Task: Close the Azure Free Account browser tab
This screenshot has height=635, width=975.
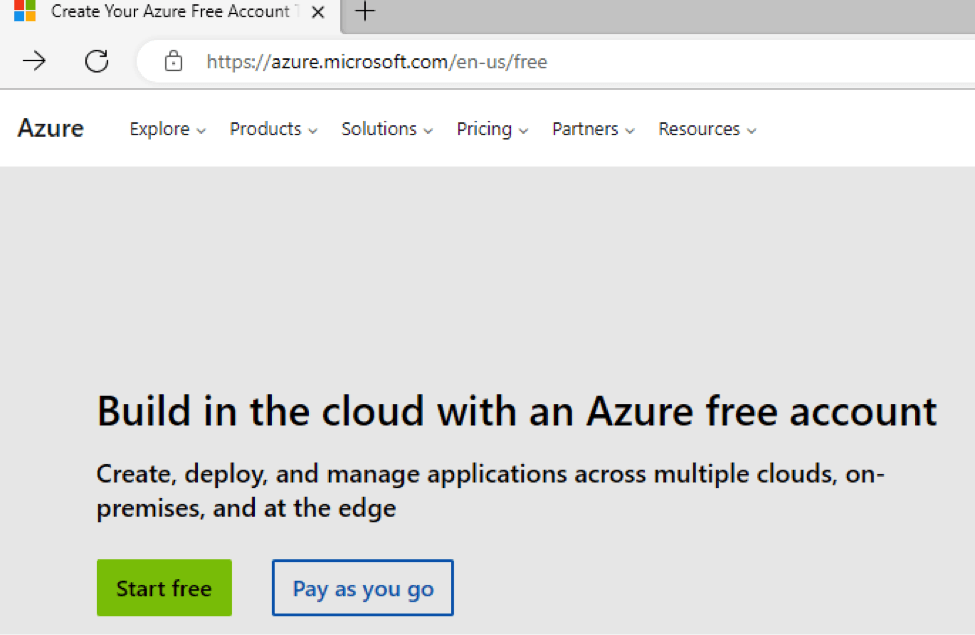Action: (x=318, y=12)
